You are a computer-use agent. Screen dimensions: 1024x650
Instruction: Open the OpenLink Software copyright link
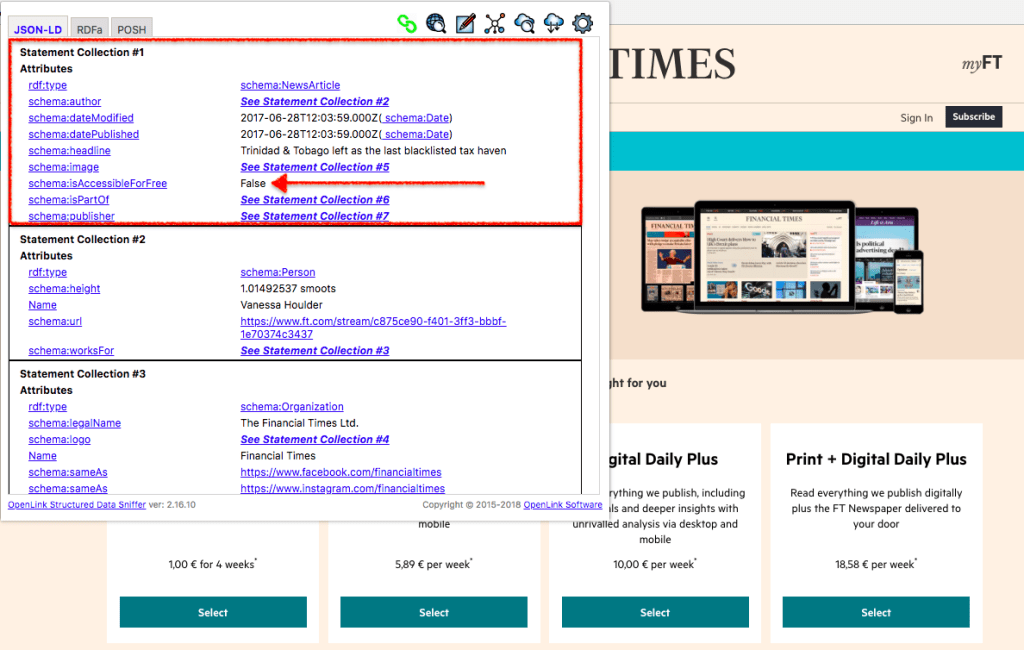pos(562,504)
